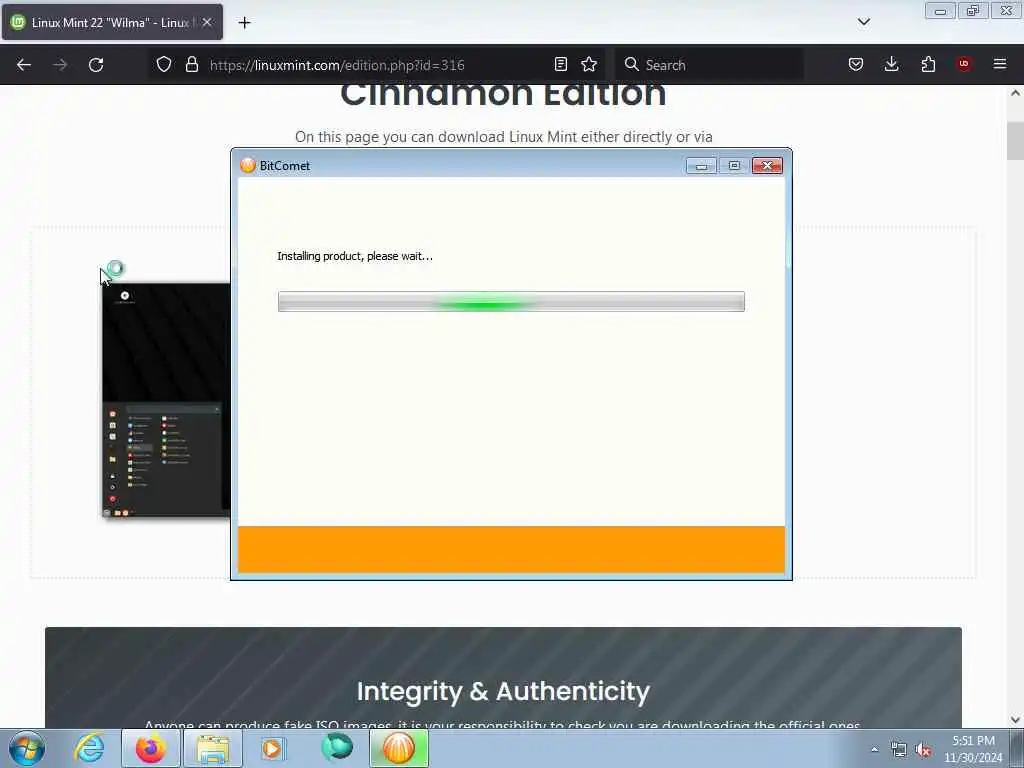Open the uBlock Origin extension icon

(x=964, y=64)
